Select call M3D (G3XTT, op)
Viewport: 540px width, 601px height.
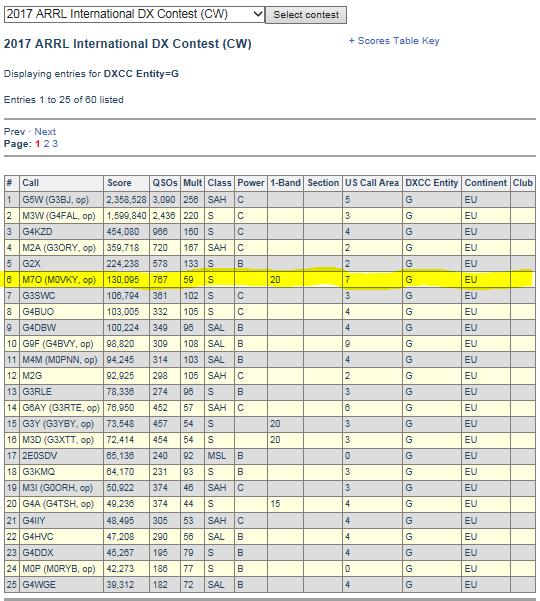click(58, 440)
